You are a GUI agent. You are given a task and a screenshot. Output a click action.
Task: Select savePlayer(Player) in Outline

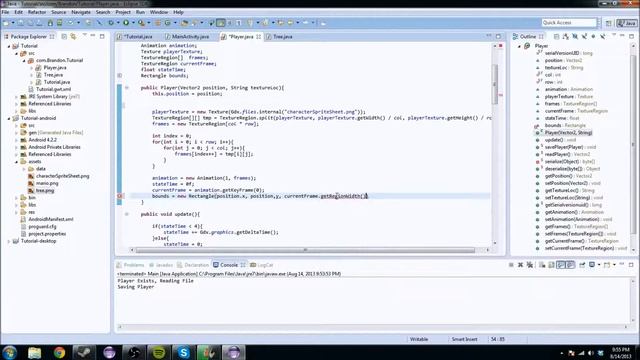point(570,147)
